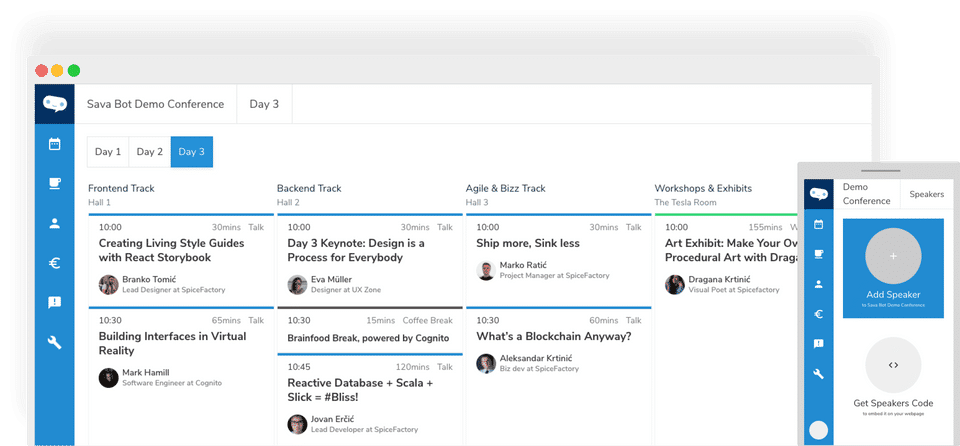The image size is (960, 446).
Task: Select the Speakers tab in small panel
Action: [926, 194]
